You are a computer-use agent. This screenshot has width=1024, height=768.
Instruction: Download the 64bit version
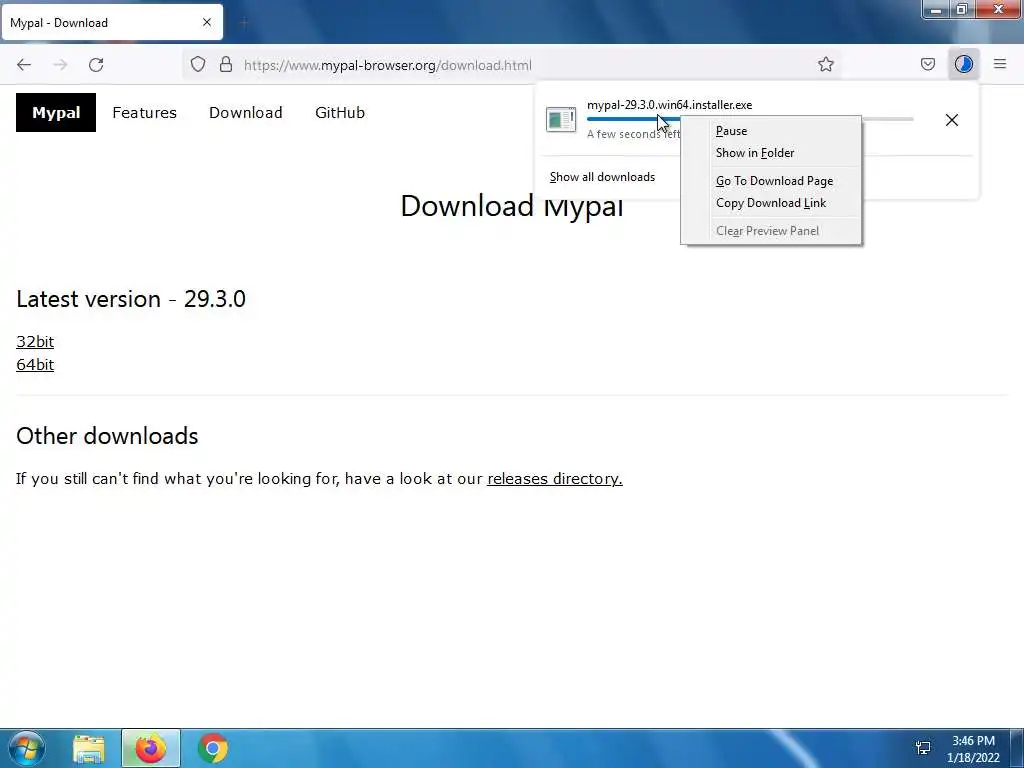(x=35, y=364)
